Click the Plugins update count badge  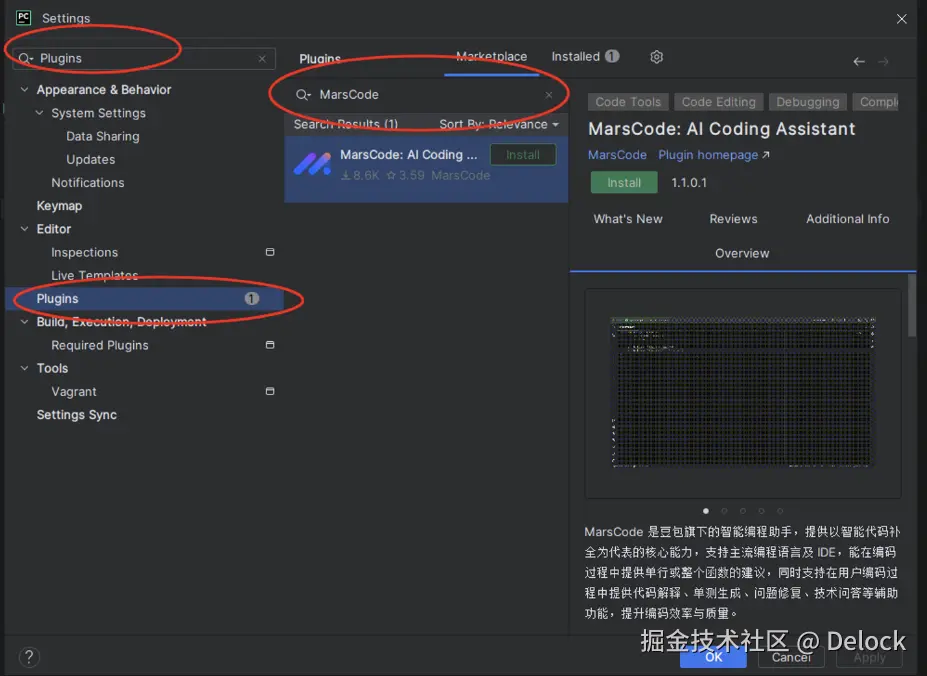pos(252,299)
